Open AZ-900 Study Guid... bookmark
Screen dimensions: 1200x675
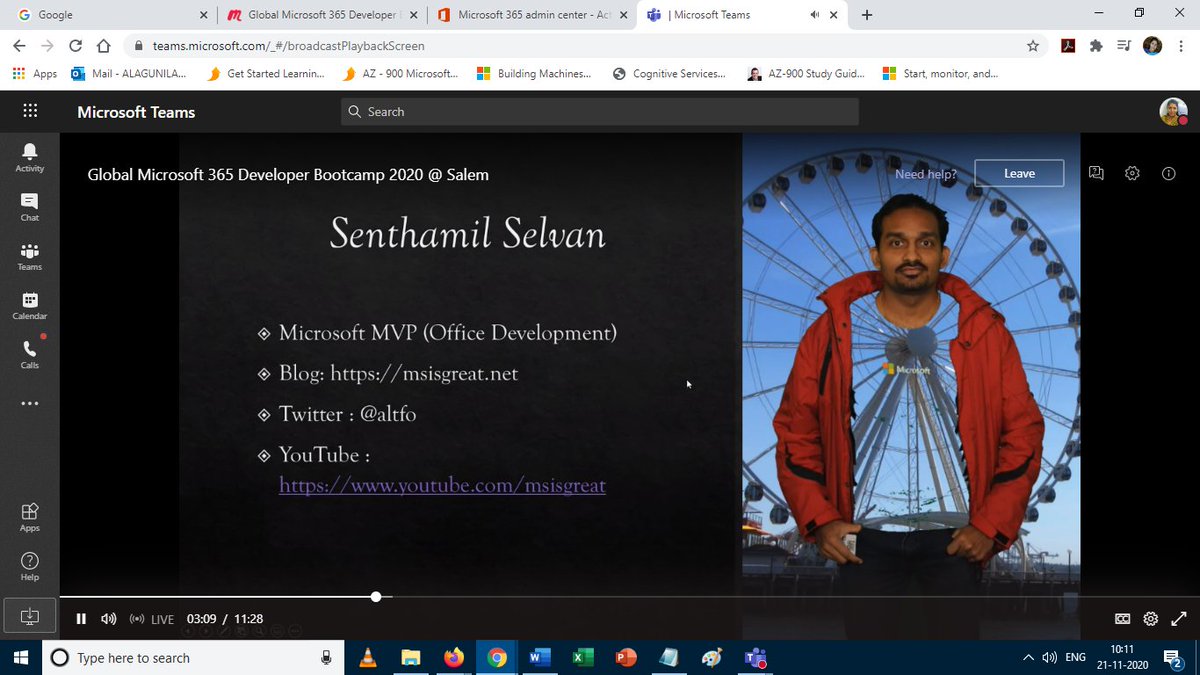(805, 73)
